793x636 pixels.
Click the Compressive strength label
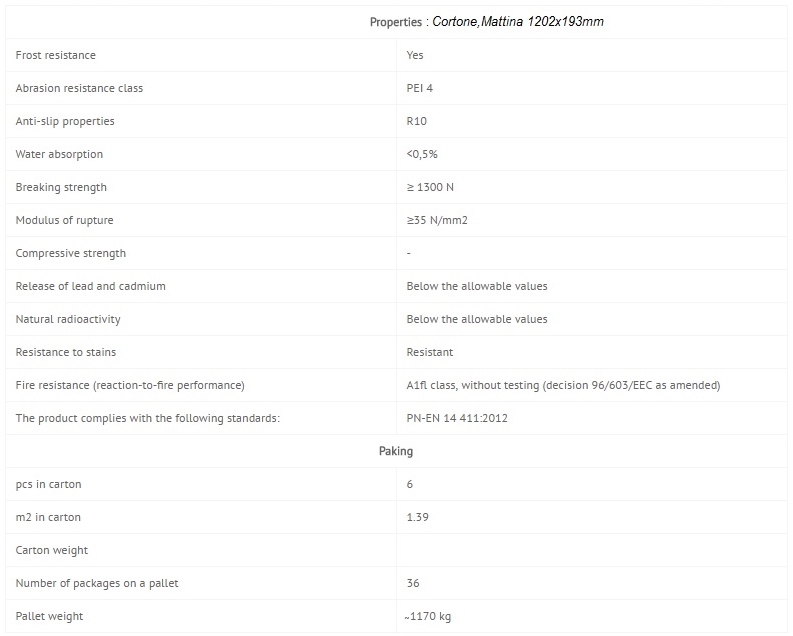71,253
